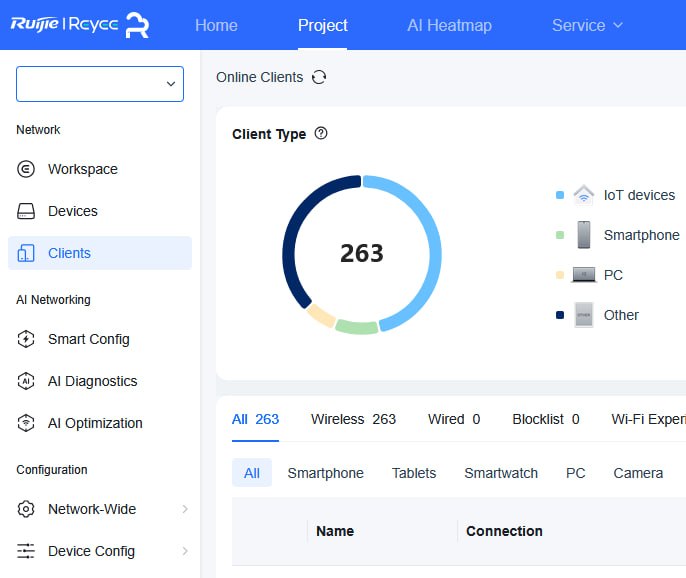Click the Ruijie Reyee logo

[x=80, y=25]
